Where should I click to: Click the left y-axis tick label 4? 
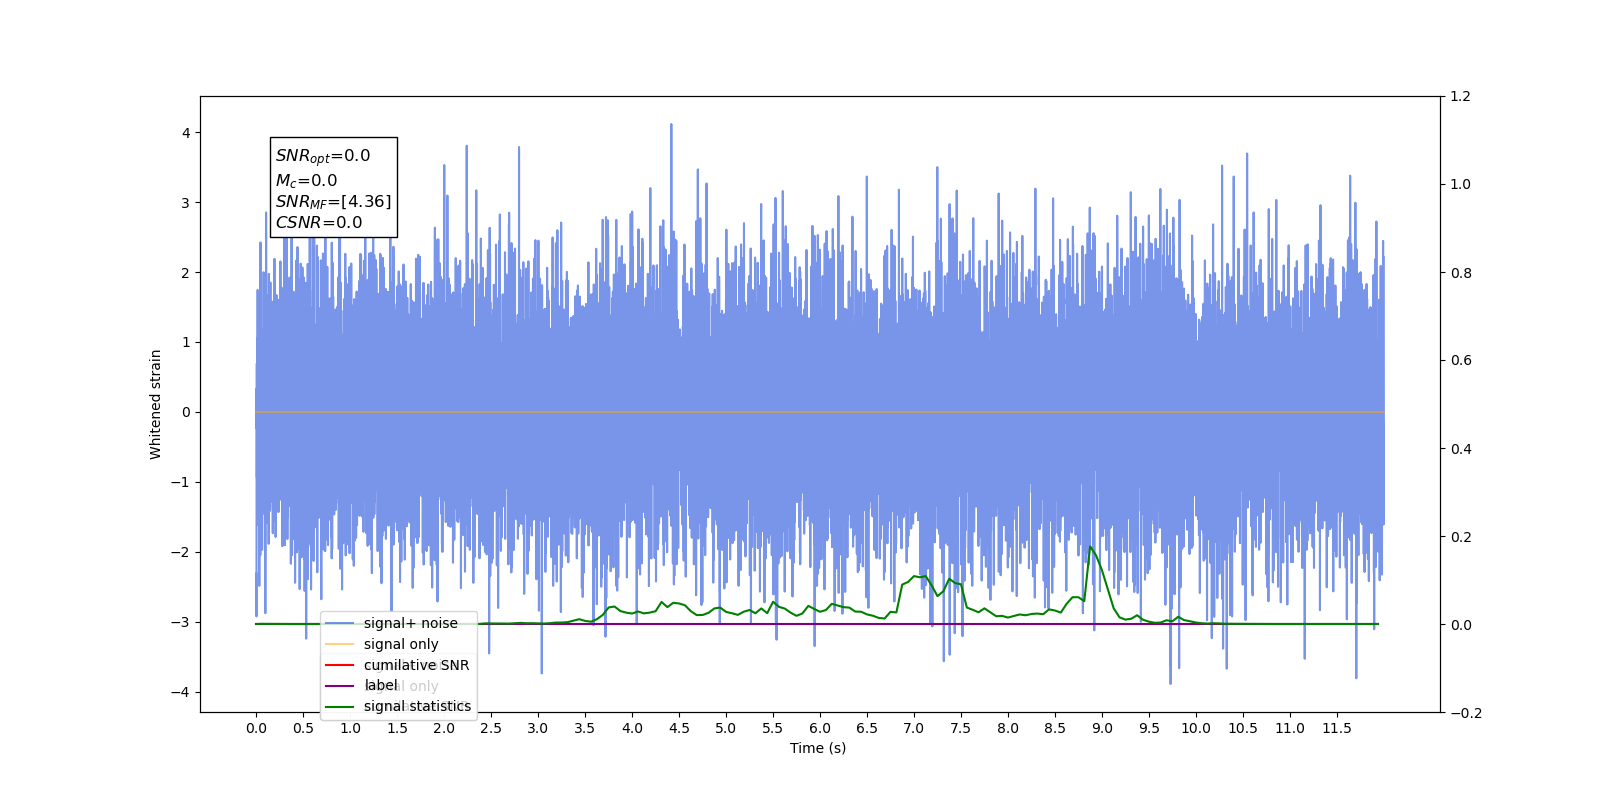(x=186, y=133)
